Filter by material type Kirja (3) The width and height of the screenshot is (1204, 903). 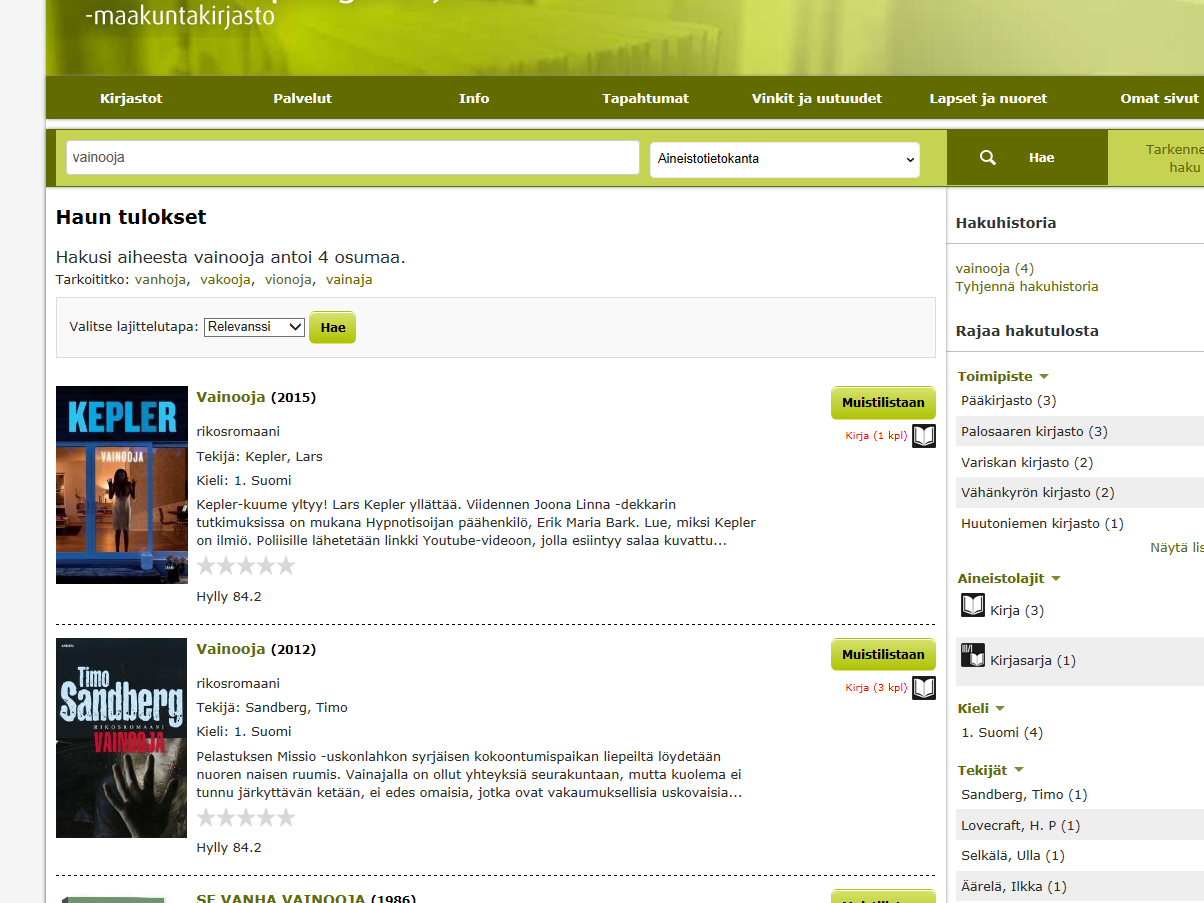pos(1017,610)
